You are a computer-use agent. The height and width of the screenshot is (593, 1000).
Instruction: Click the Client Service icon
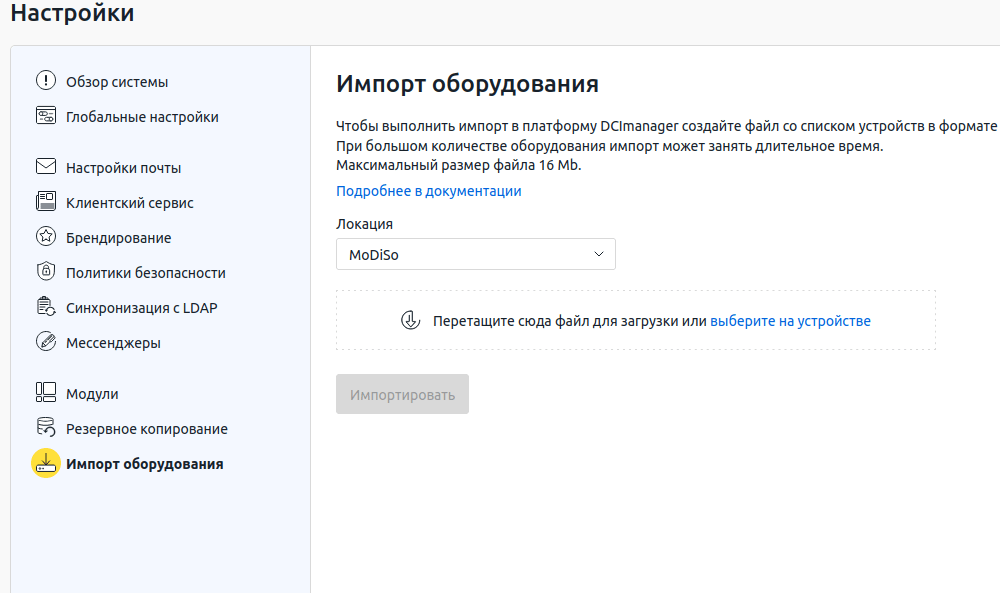(x=46, y=202)
